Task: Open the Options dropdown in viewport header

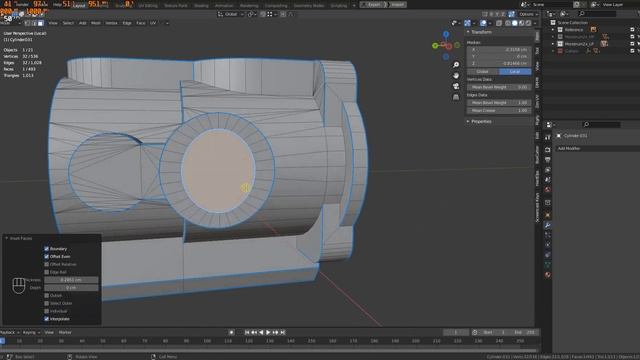Action: 529,14
